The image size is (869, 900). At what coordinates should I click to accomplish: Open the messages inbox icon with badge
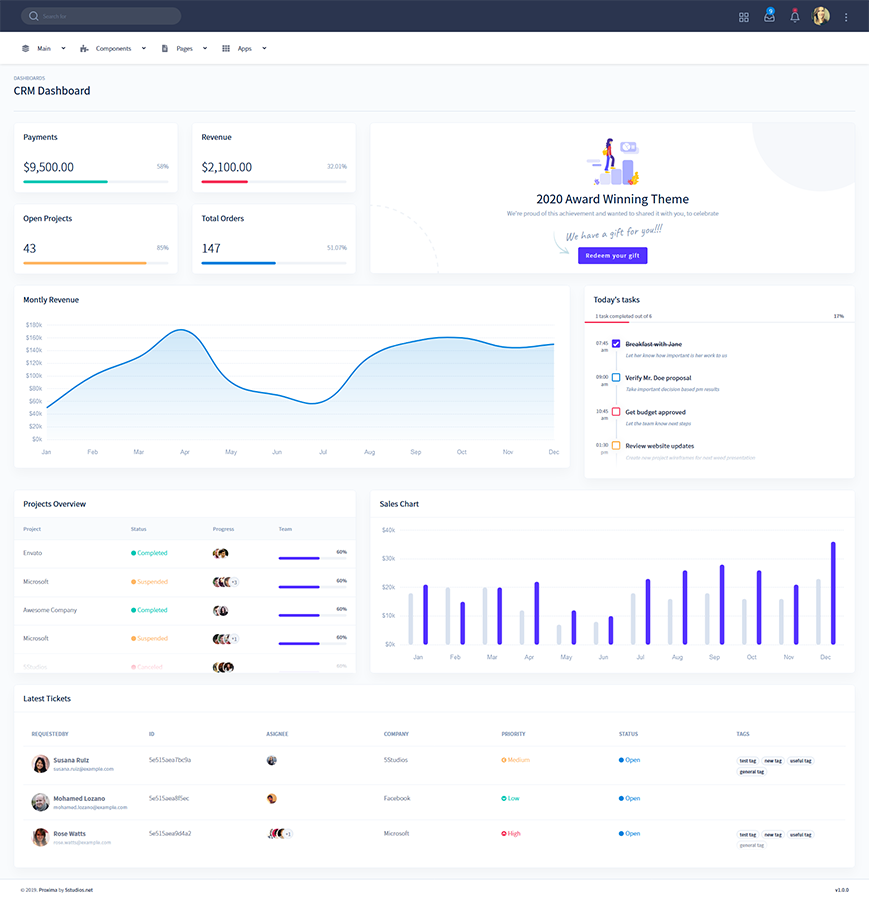tap(769, 16)
